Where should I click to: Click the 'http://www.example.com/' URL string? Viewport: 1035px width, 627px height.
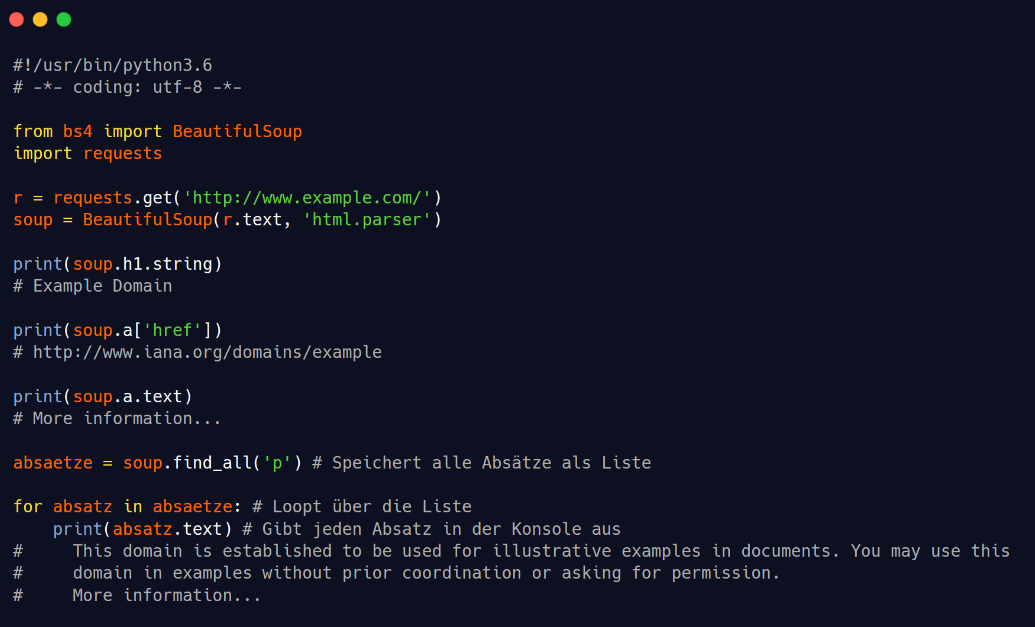[307, 197]
